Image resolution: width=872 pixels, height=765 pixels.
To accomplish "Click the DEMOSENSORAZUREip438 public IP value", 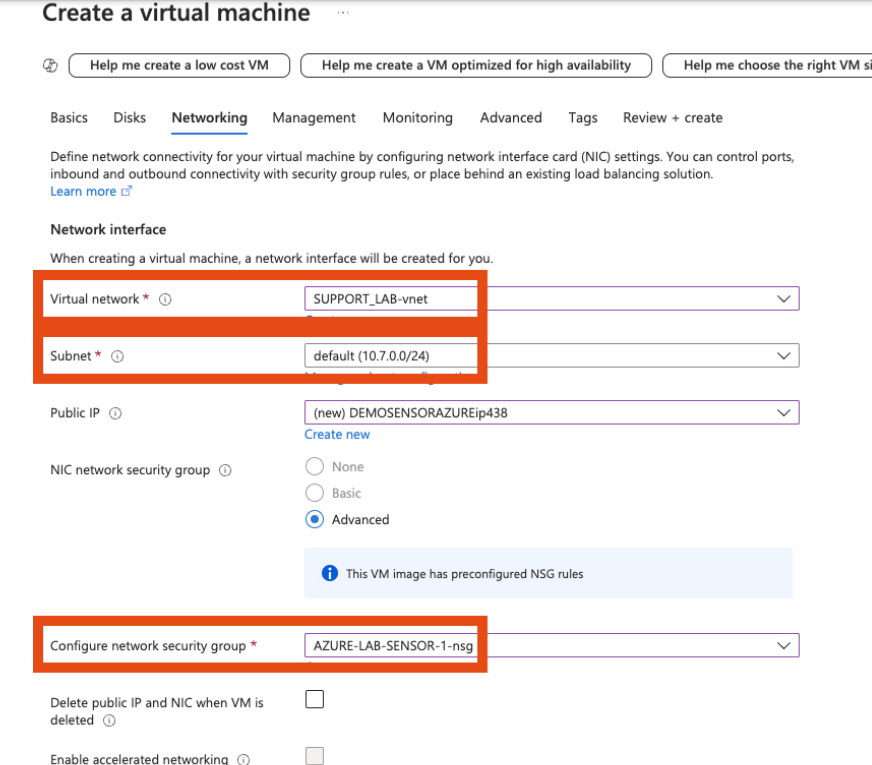I will coord(410,413).
